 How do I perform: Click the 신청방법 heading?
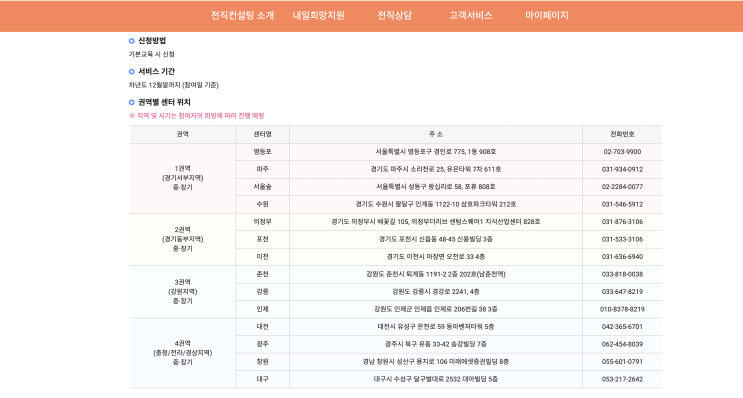(x=152, y=41)
